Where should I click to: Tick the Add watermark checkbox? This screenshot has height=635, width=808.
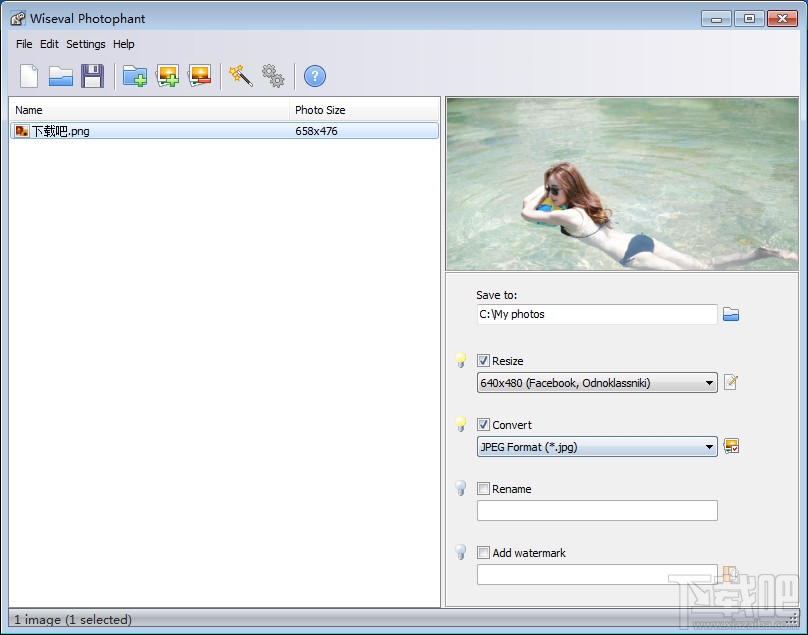tap(484, 553)
